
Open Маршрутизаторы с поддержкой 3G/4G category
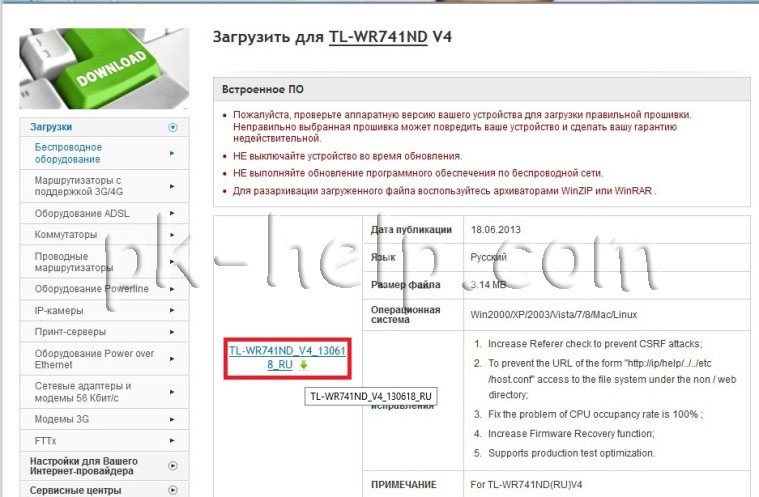[78, 186]
